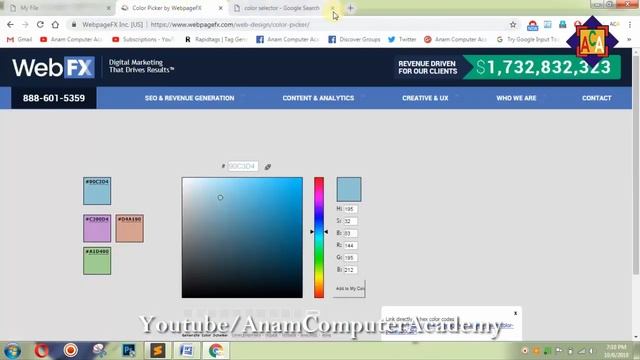This screenshot has height=360, width=640.
Task: Open Opera from the taskbar
Action: tap(42, 351)
